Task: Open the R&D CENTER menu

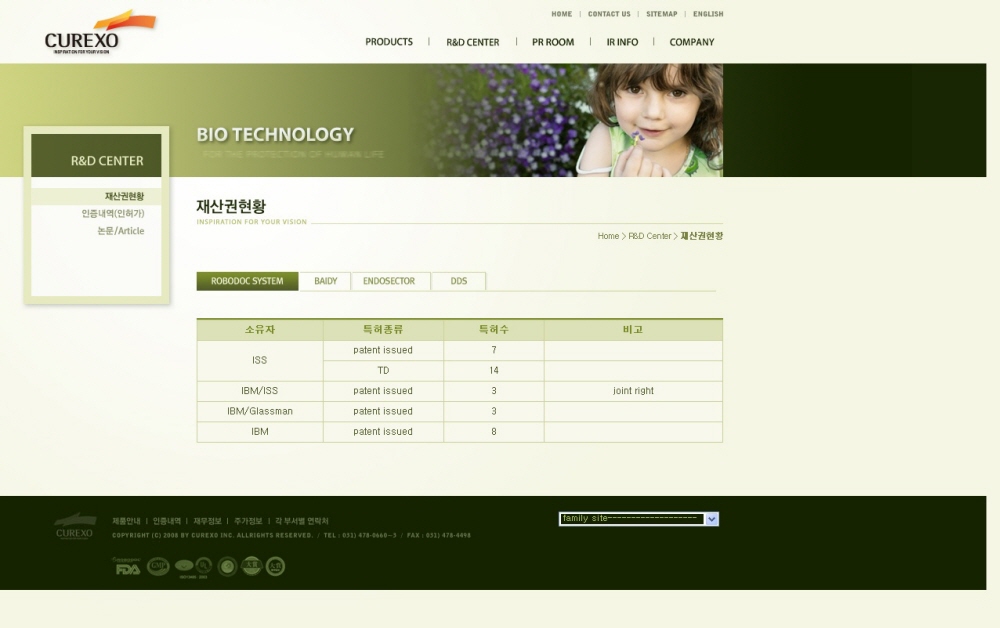Action: [472, 42]
